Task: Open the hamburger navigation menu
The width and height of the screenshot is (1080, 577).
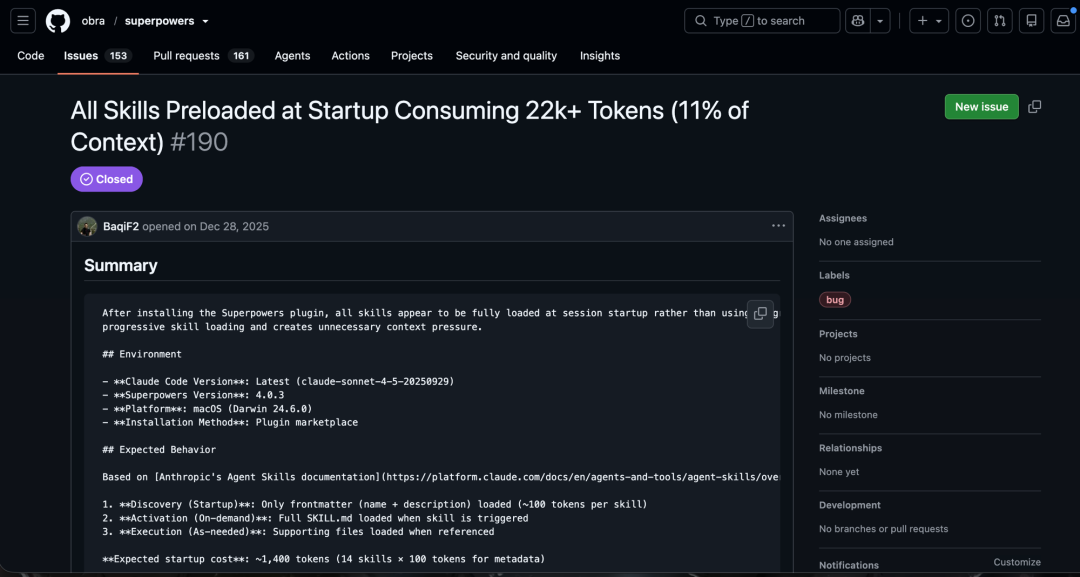Action: click(23, 21)
